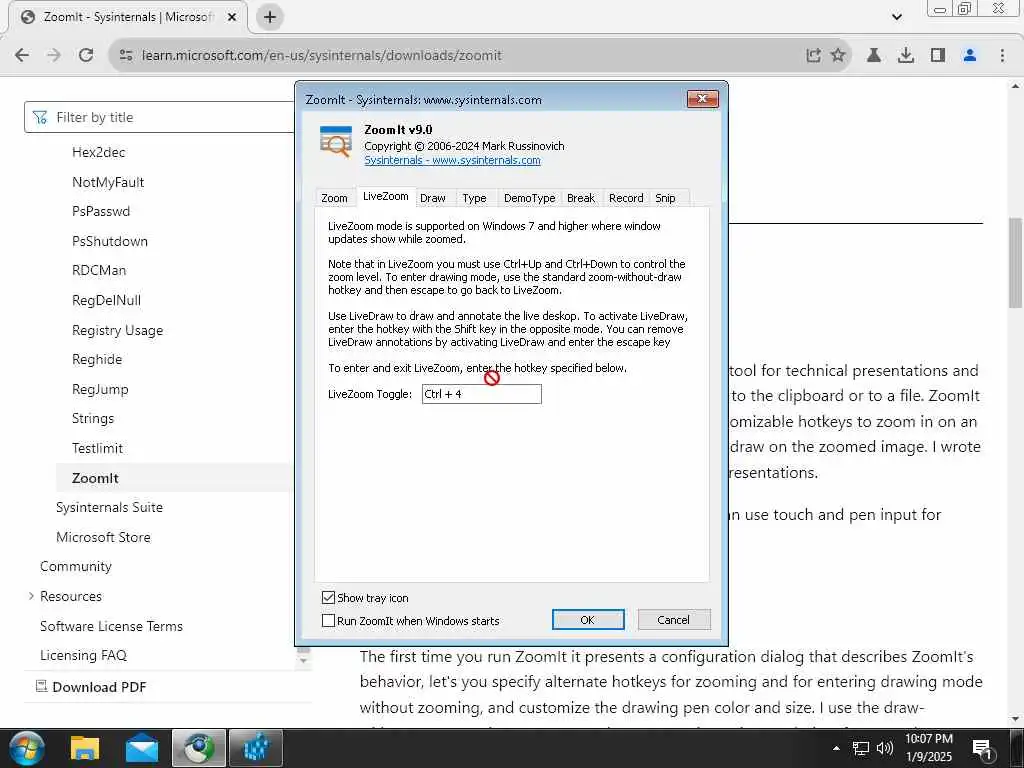1024x768 pixels.
Task: Select Registry Usage in the sidebar
Action: point(118,330)
